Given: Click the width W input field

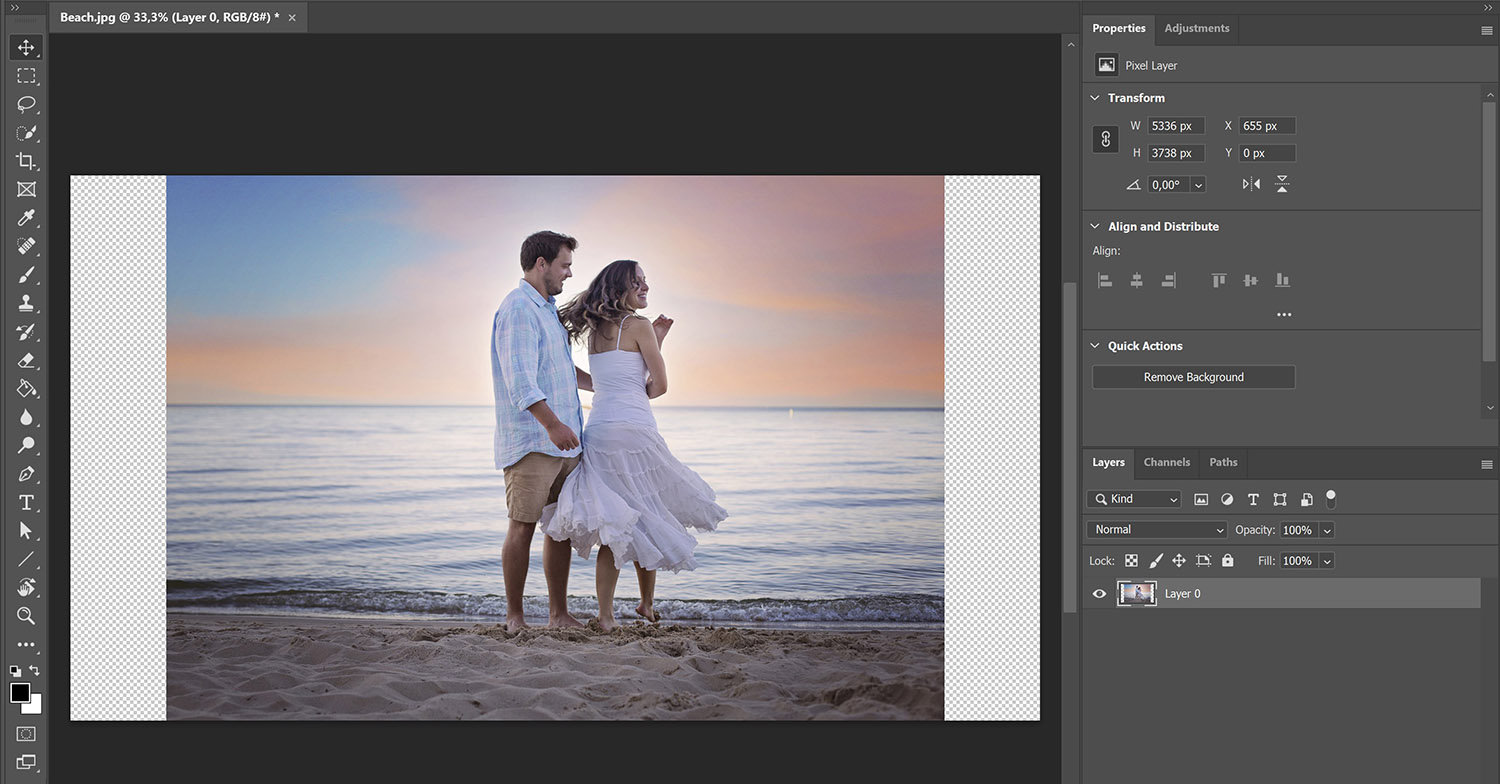Looking at the screenshot, I should [1175, 126].
